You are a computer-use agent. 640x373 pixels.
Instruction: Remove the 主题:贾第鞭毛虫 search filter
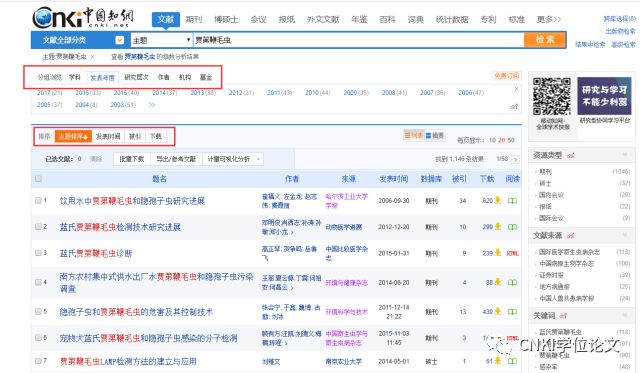point(93,57)
